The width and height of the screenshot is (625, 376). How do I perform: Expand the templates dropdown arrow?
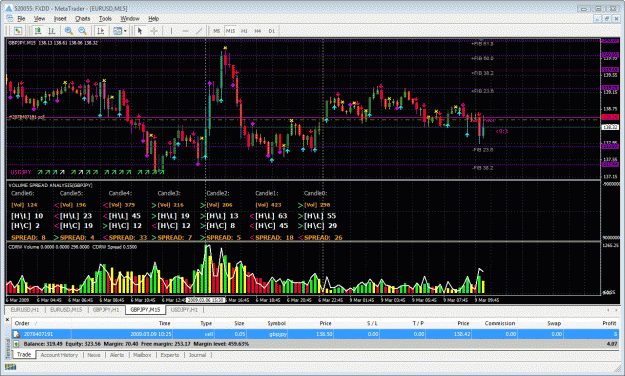(x=125, y=31)
